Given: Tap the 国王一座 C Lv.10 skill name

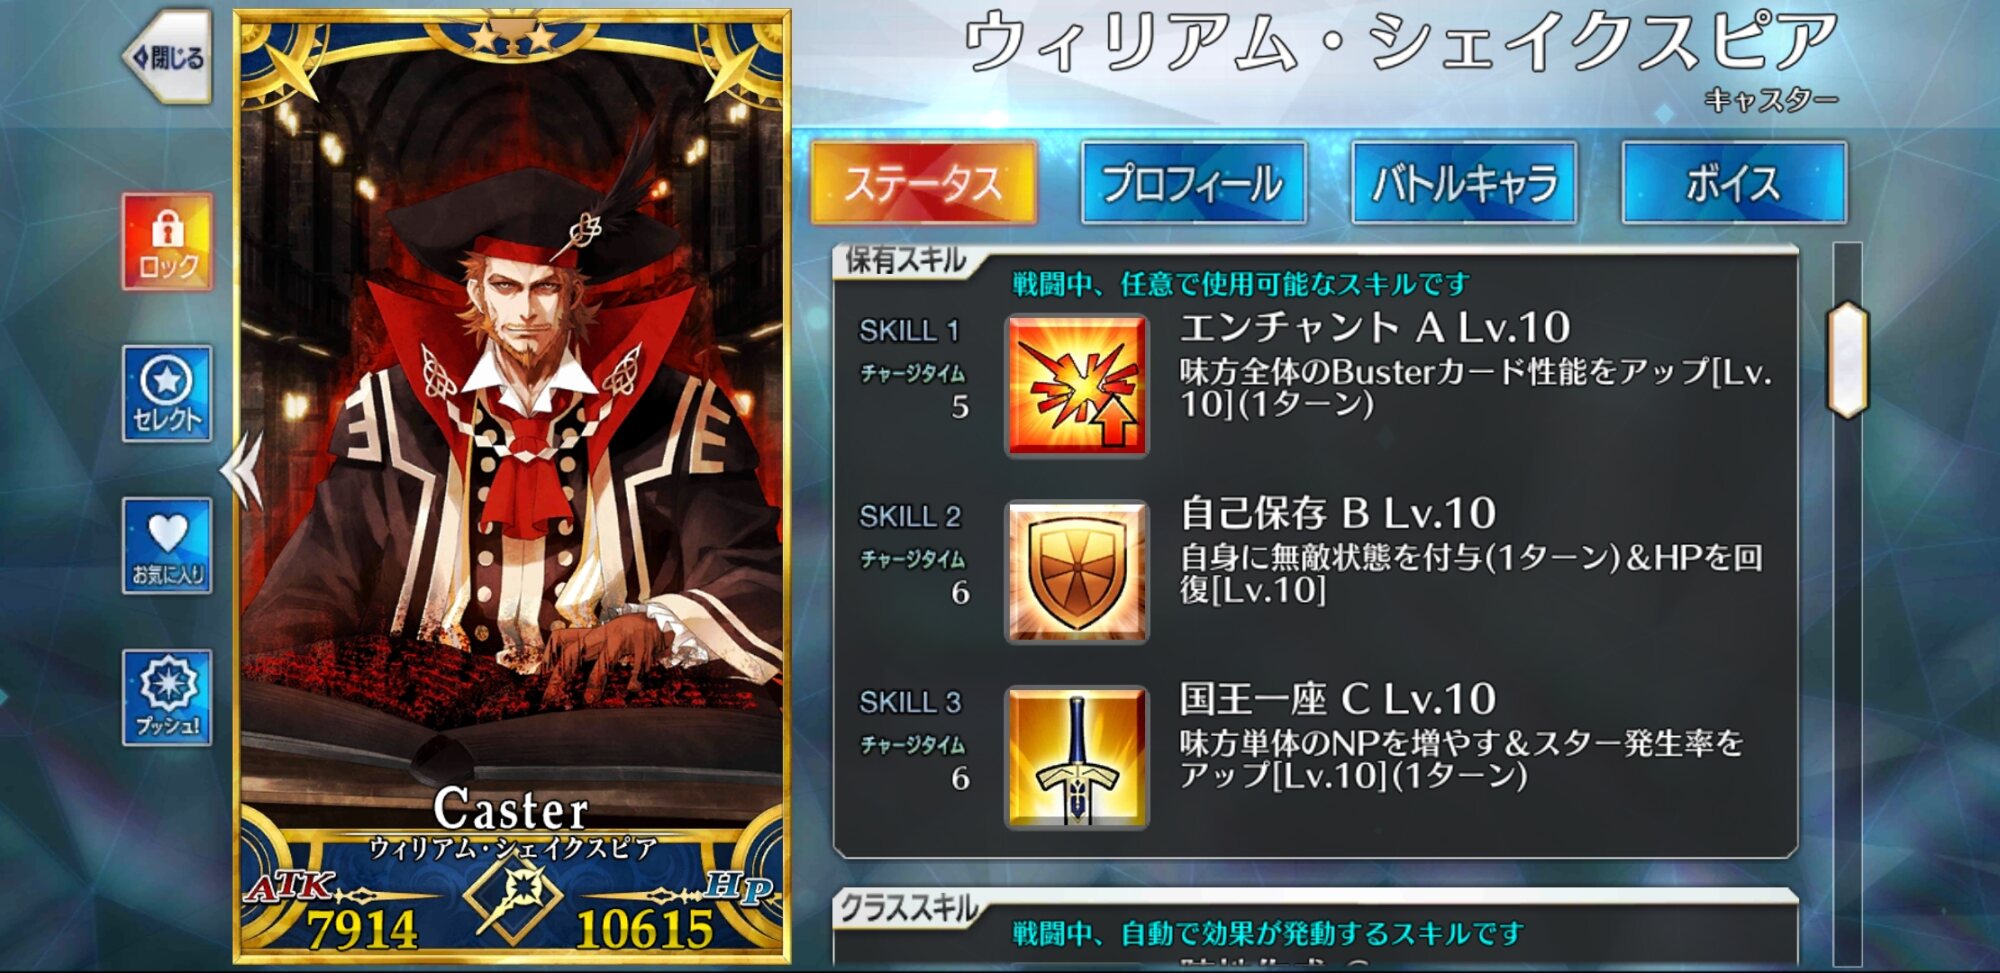Looking at the screenshot, I should click(1338, 699).
